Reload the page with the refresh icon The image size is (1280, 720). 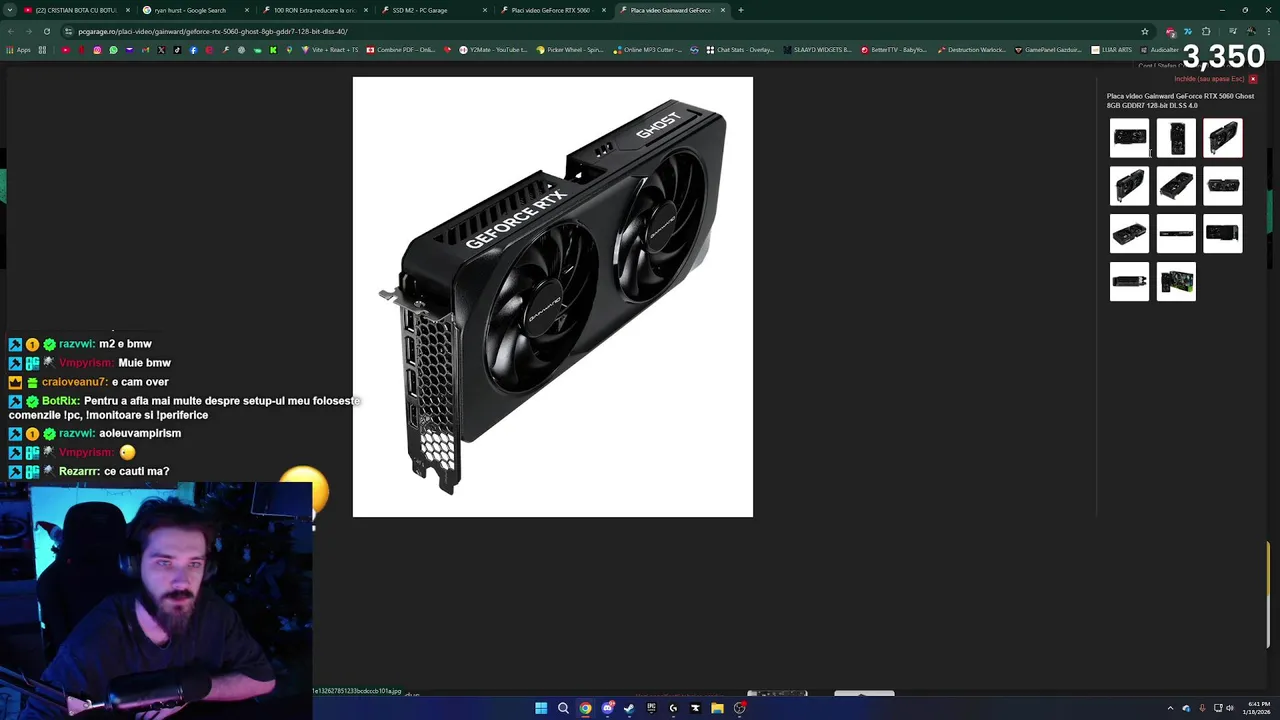pos(46,31)
